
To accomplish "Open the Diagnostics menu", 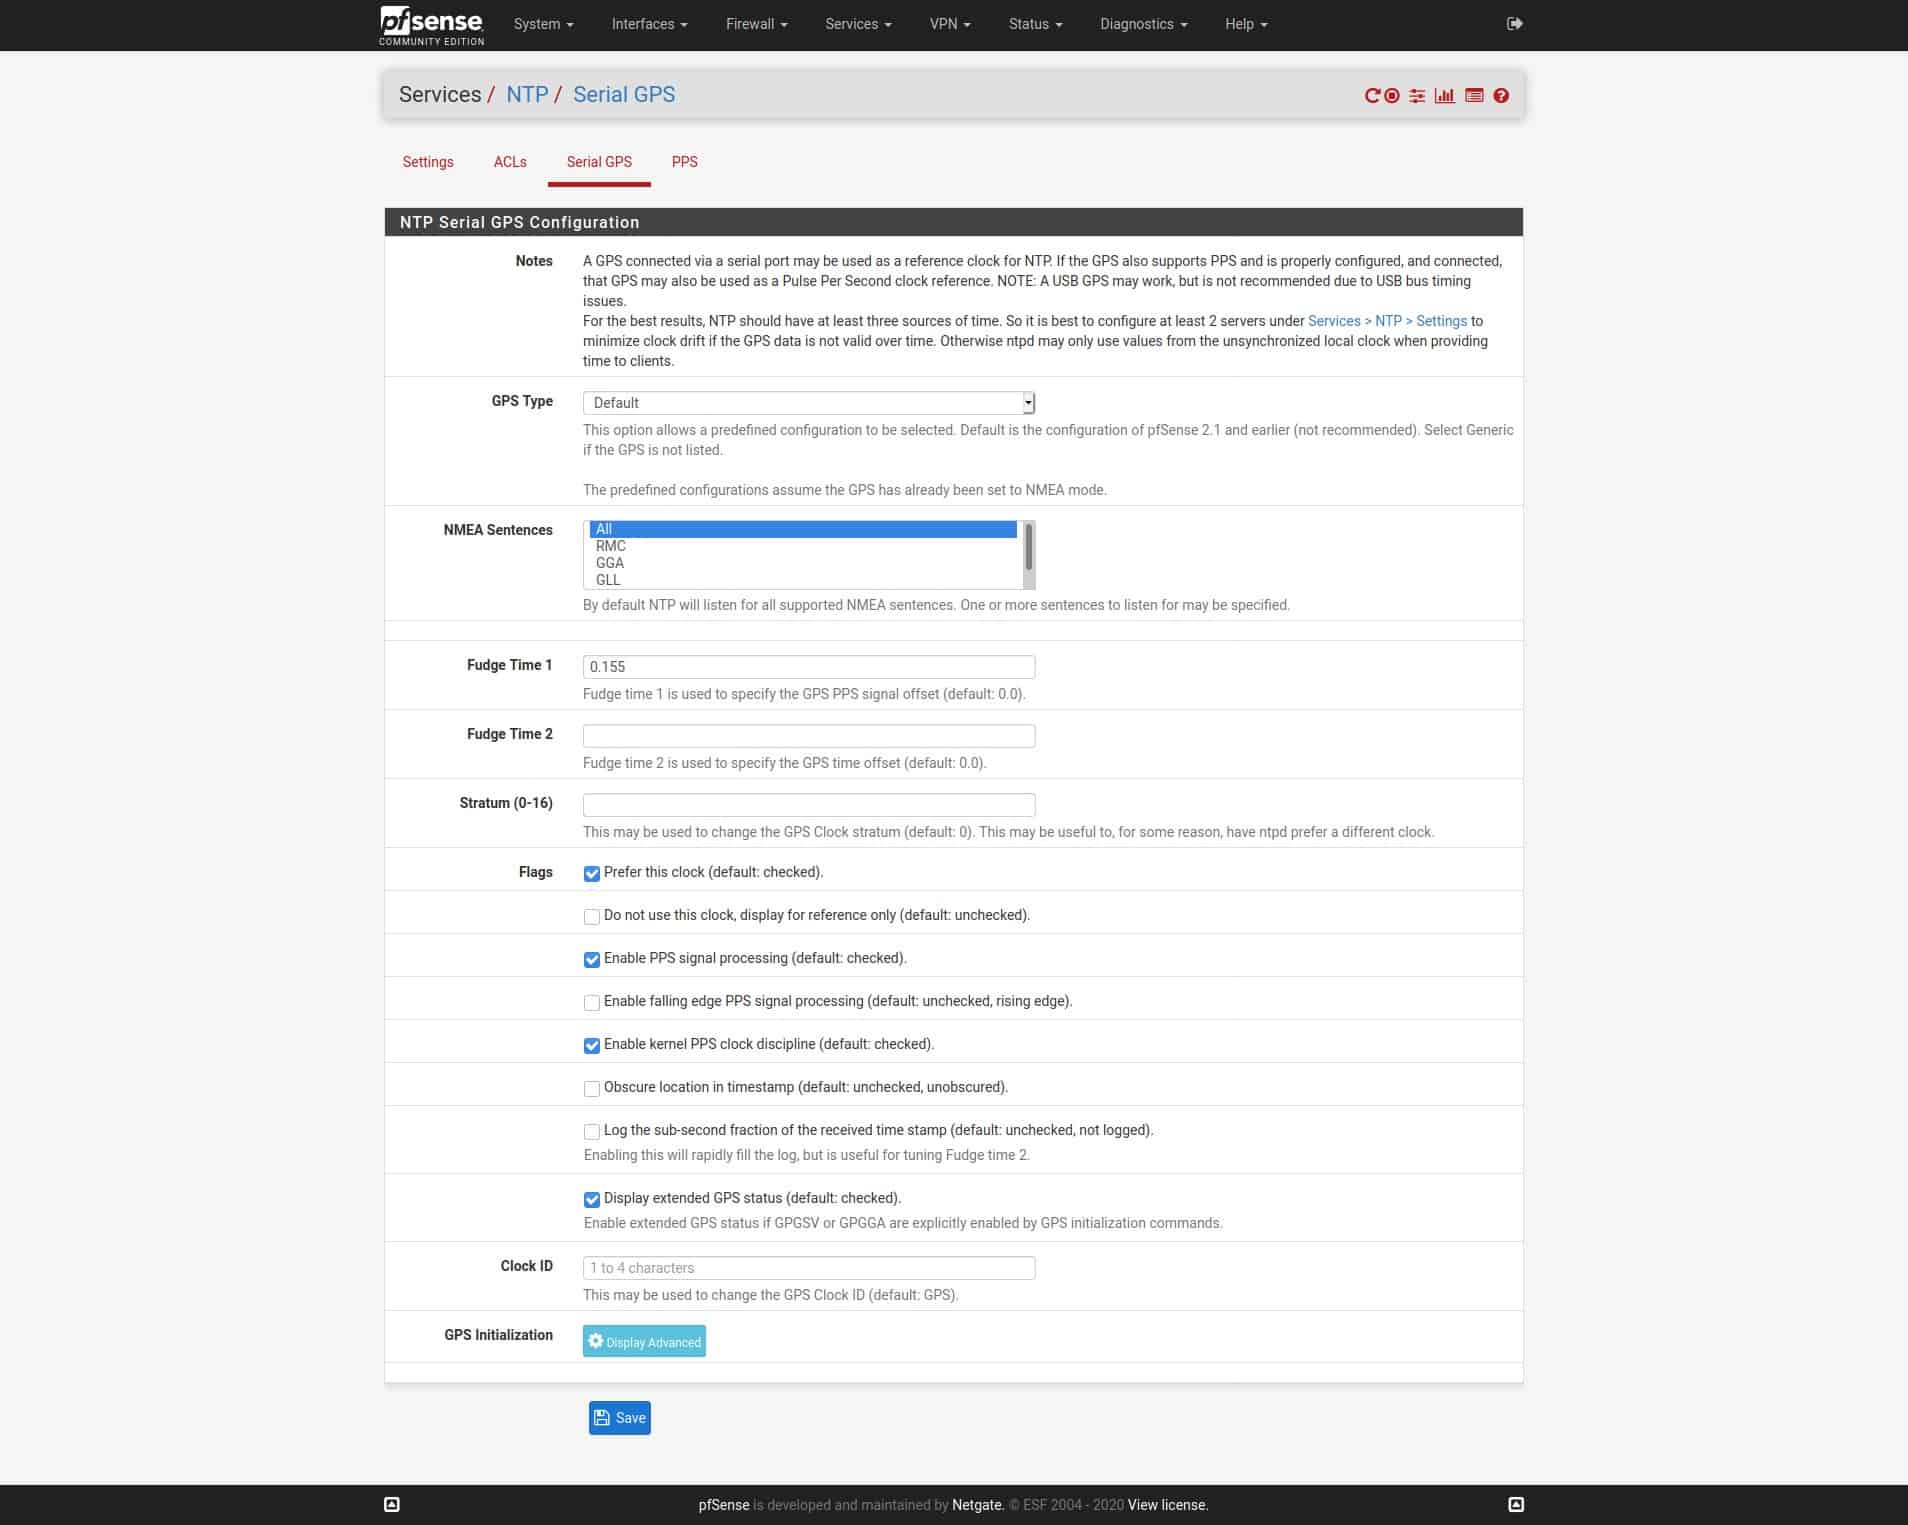I will [1143, 24].
